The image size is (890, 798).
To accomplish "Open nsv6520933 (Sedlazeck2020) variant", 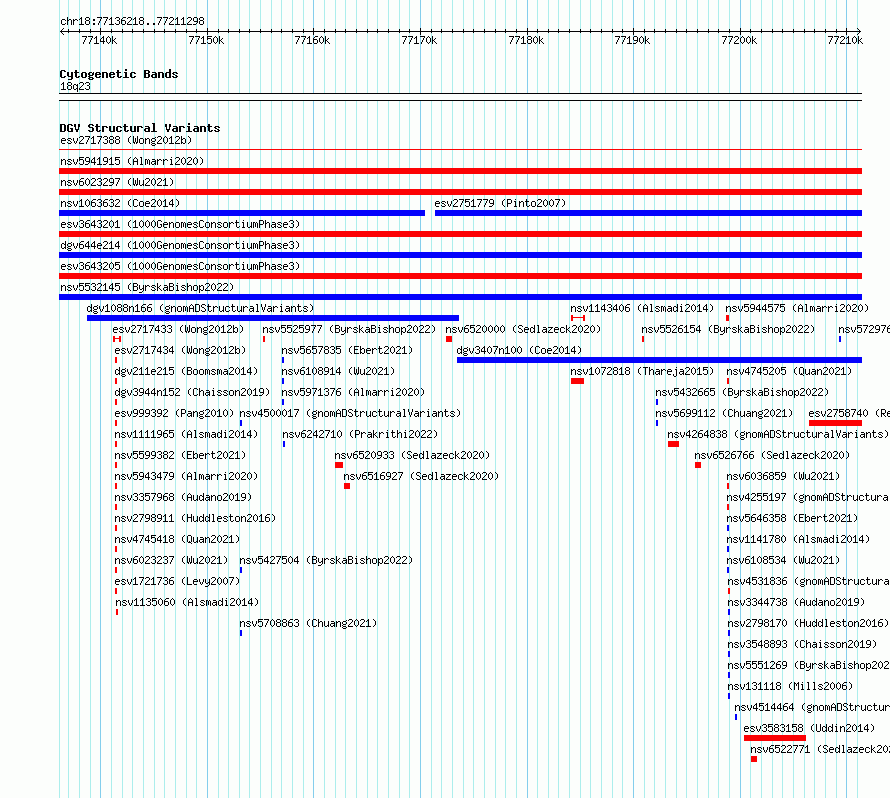I will tap(412, 455).
